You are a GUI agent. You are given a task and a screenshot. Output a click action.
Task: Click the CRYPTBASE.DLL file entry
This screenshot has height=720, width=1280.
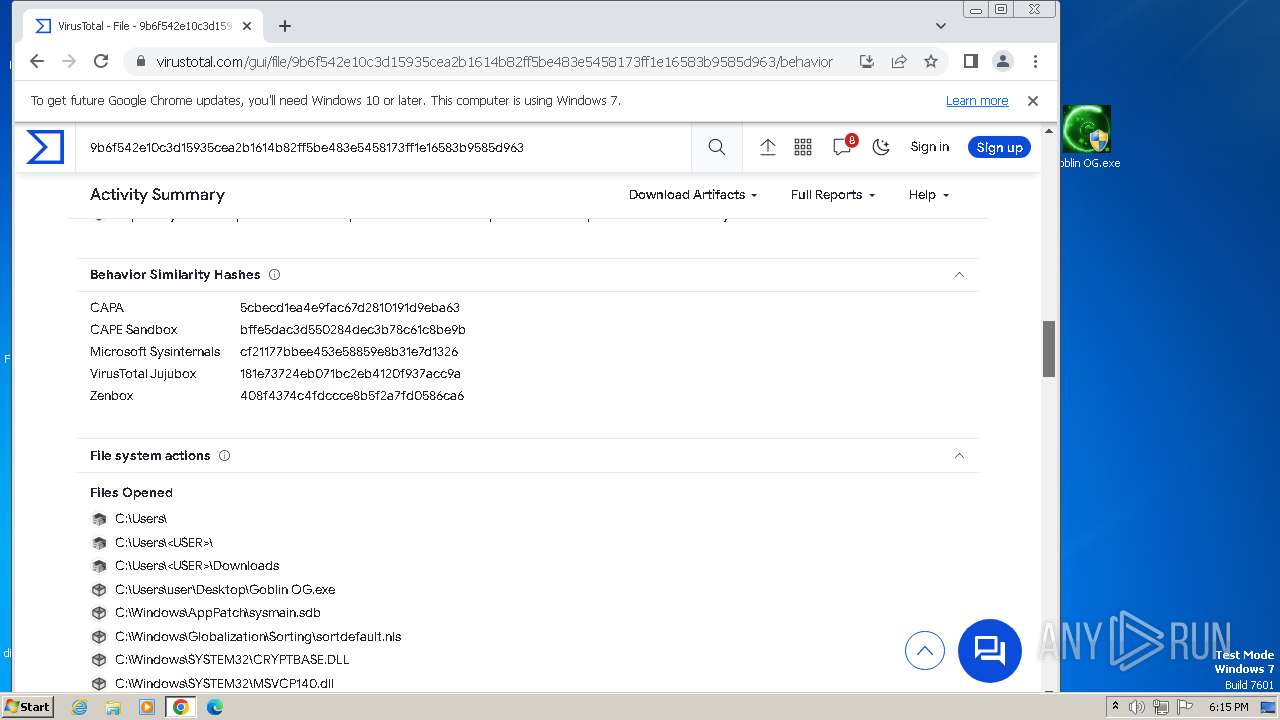(x=232, y=660)
